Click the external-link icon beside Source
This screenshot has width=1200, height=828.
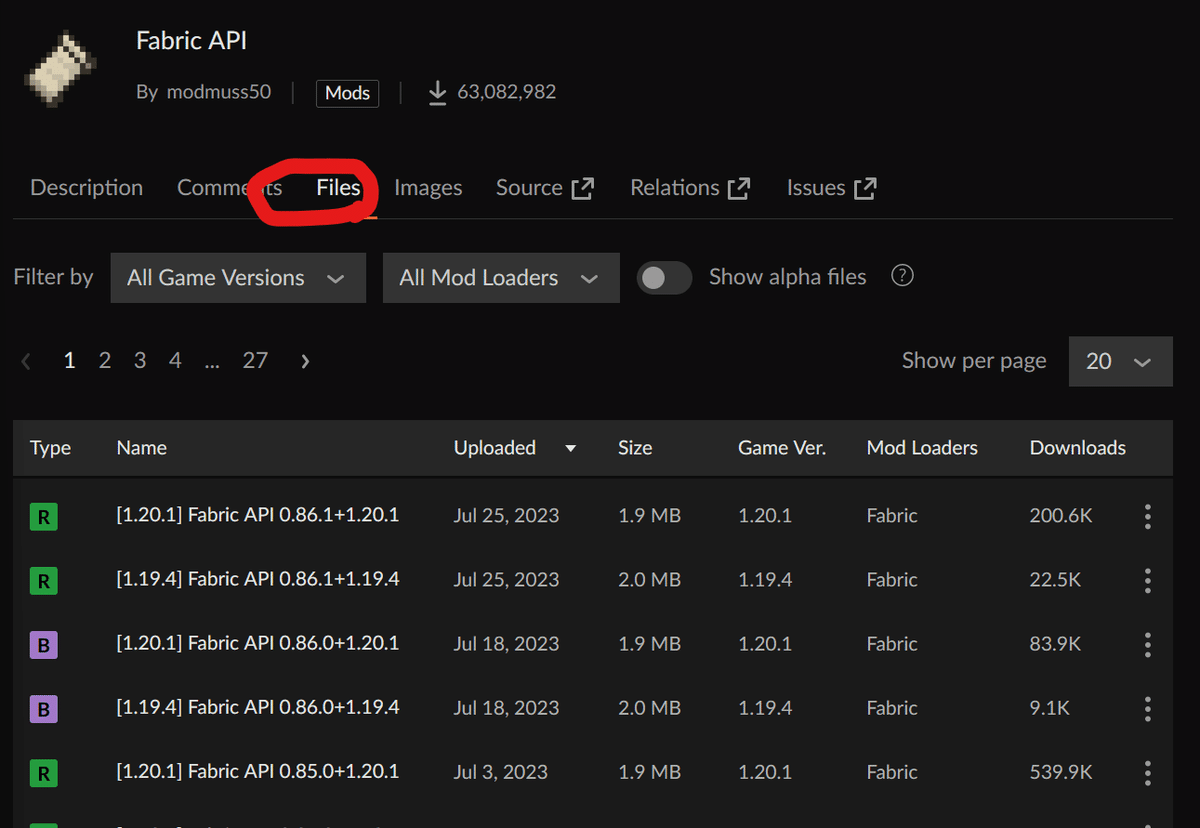pyautogui.click(x=582, y=188)
